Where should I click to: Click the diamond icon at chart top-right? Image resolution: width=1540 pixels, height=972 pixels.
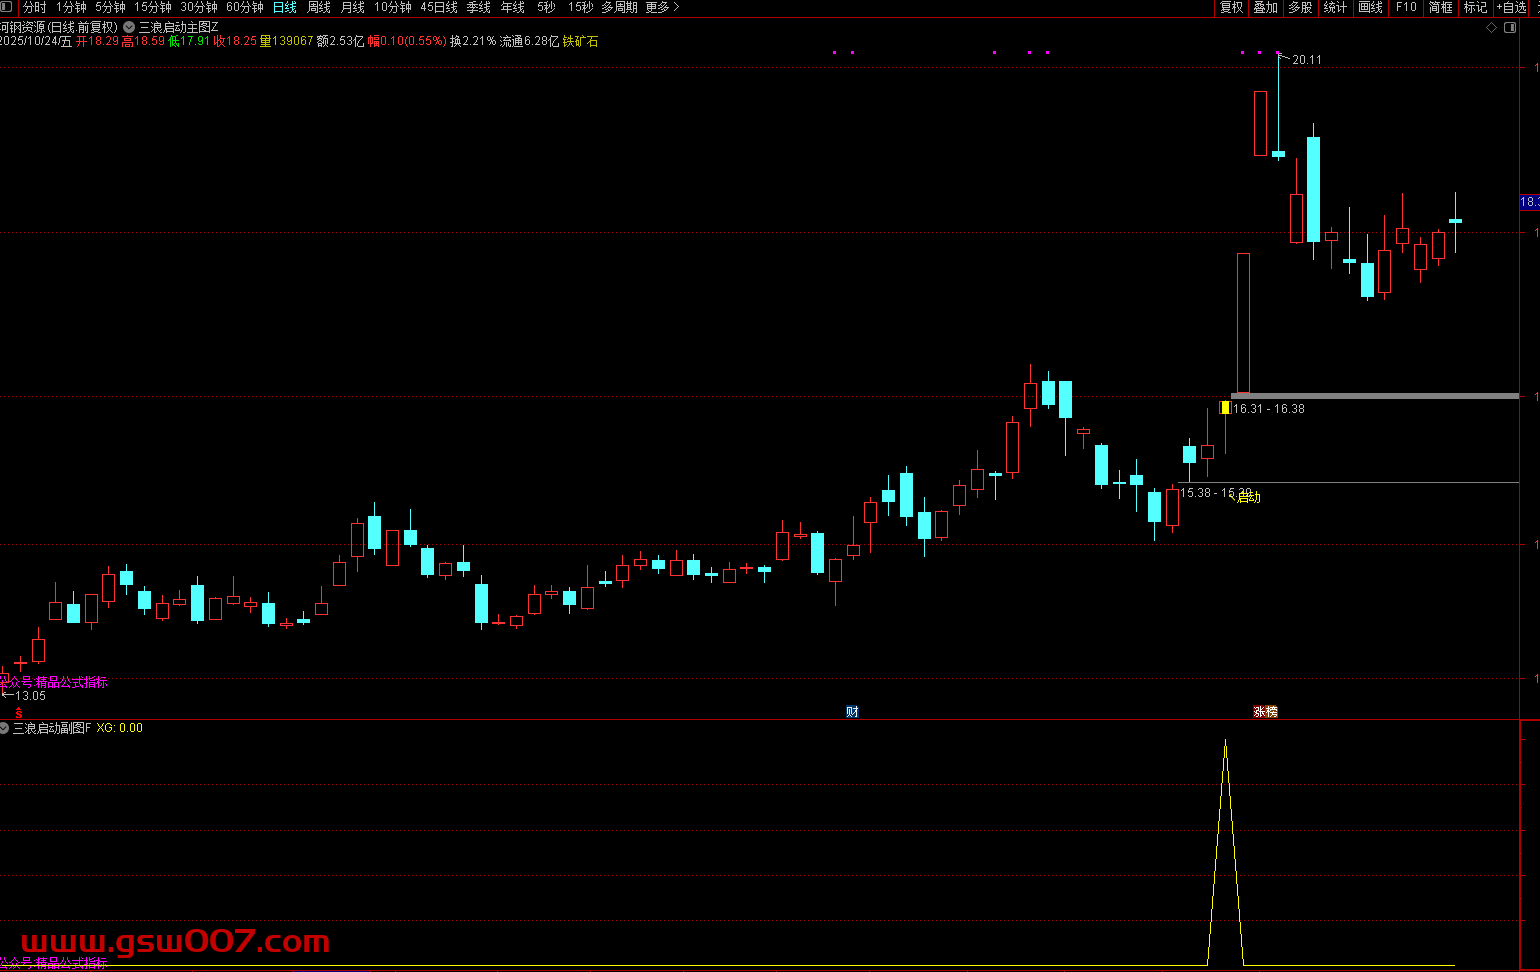[x=1491, y=27]
